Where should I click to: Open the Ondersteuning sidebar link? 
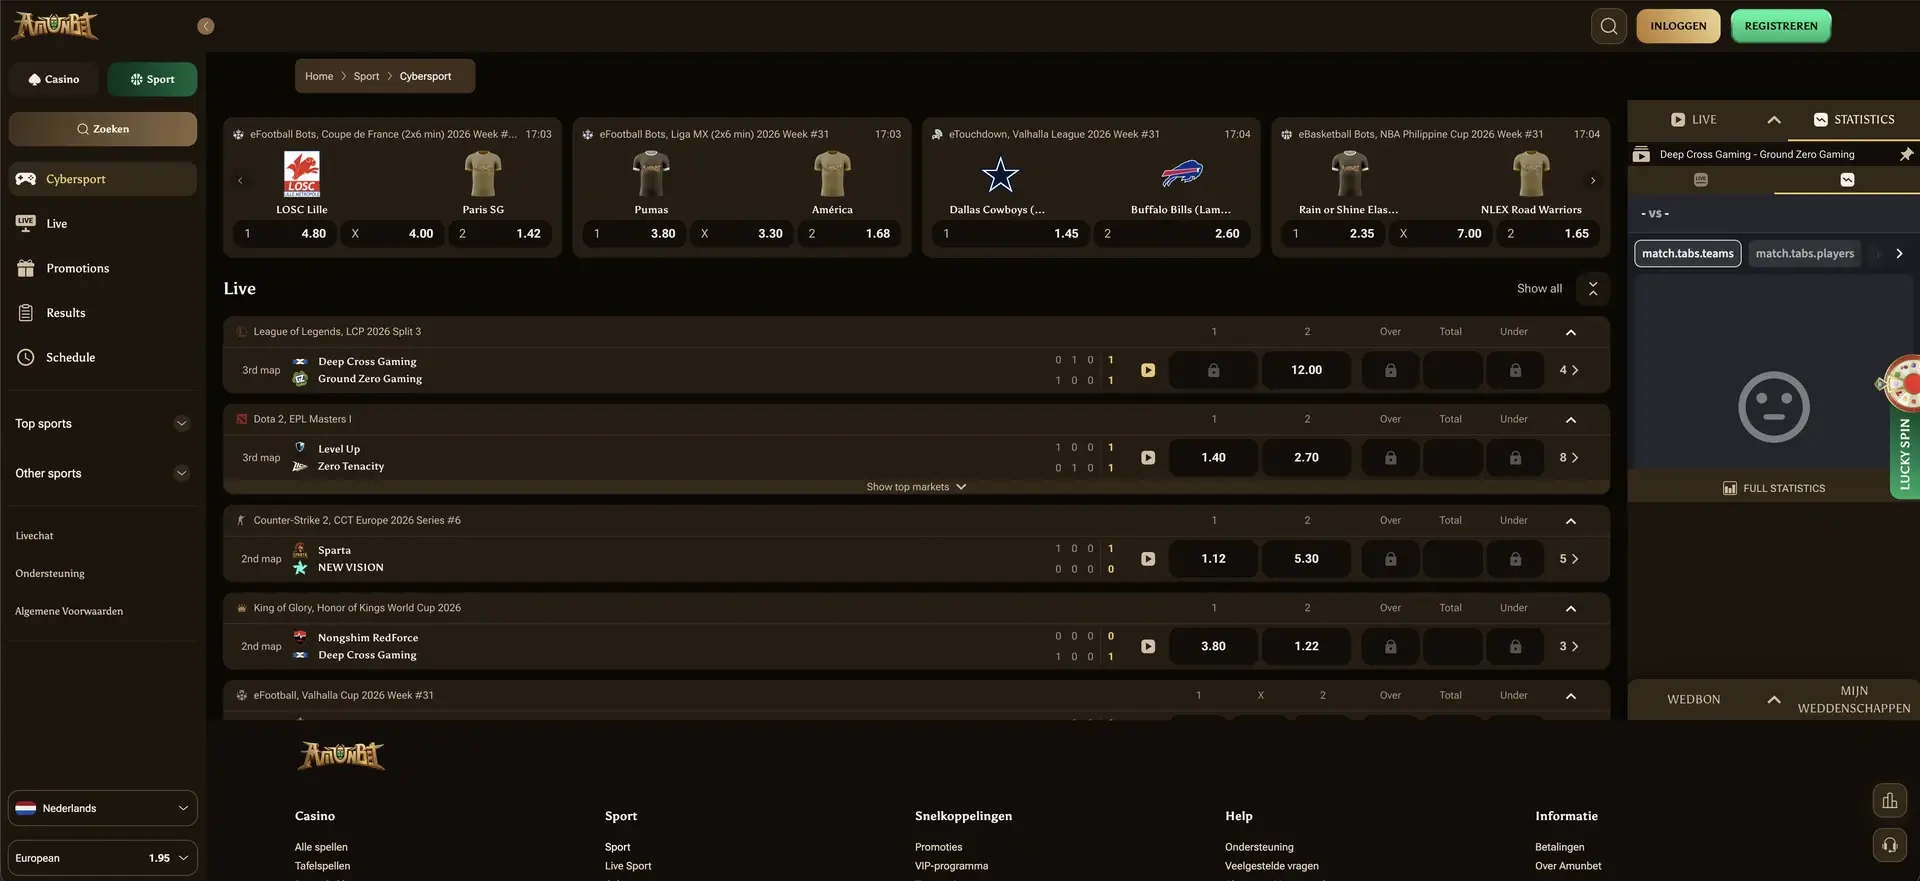(50, 574)
